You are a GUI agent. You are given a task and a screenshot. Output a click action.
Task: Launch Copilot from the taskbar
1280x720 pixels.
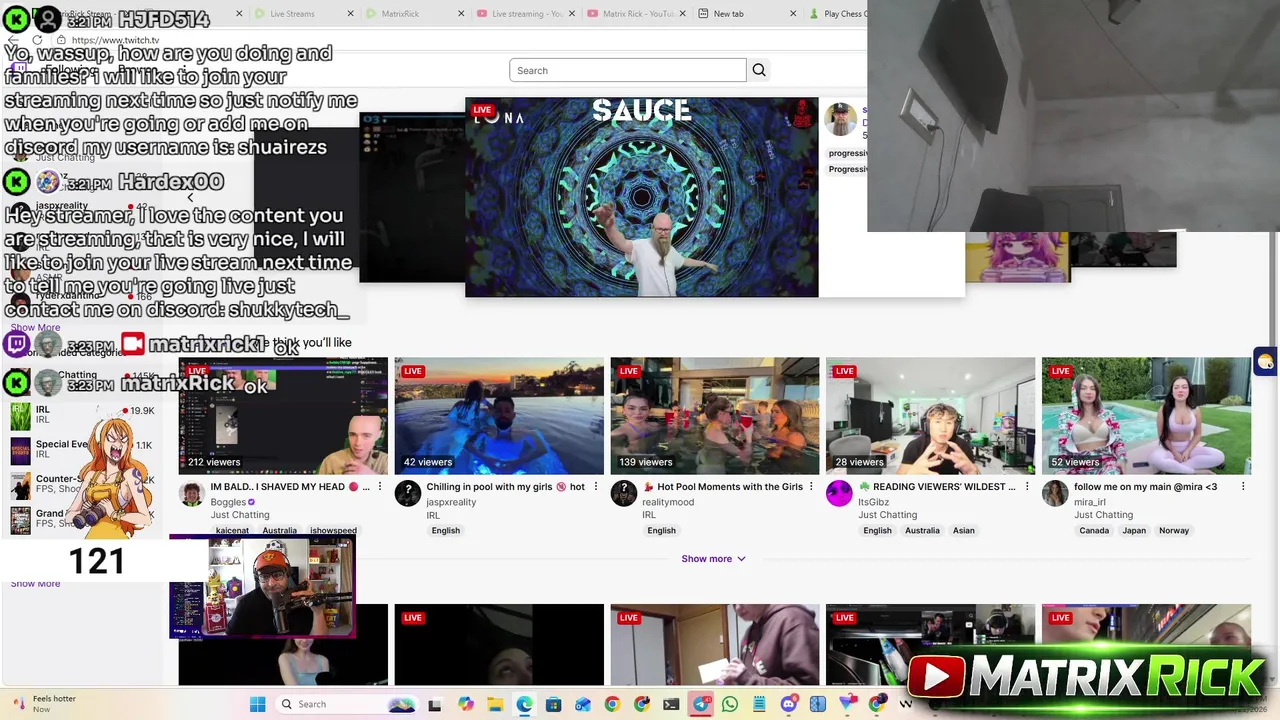pyautogui.click(x=465, y=704)
